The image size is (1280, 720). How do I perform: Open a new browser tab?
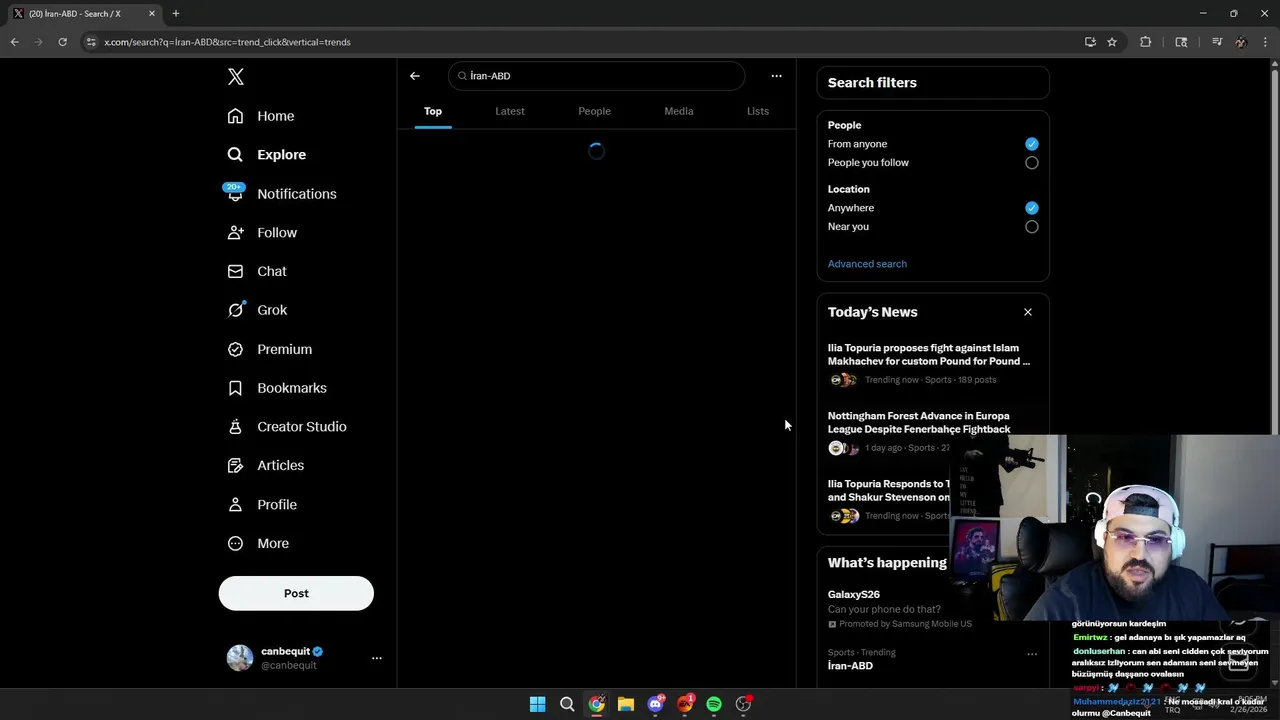click(x=176, y=14)
